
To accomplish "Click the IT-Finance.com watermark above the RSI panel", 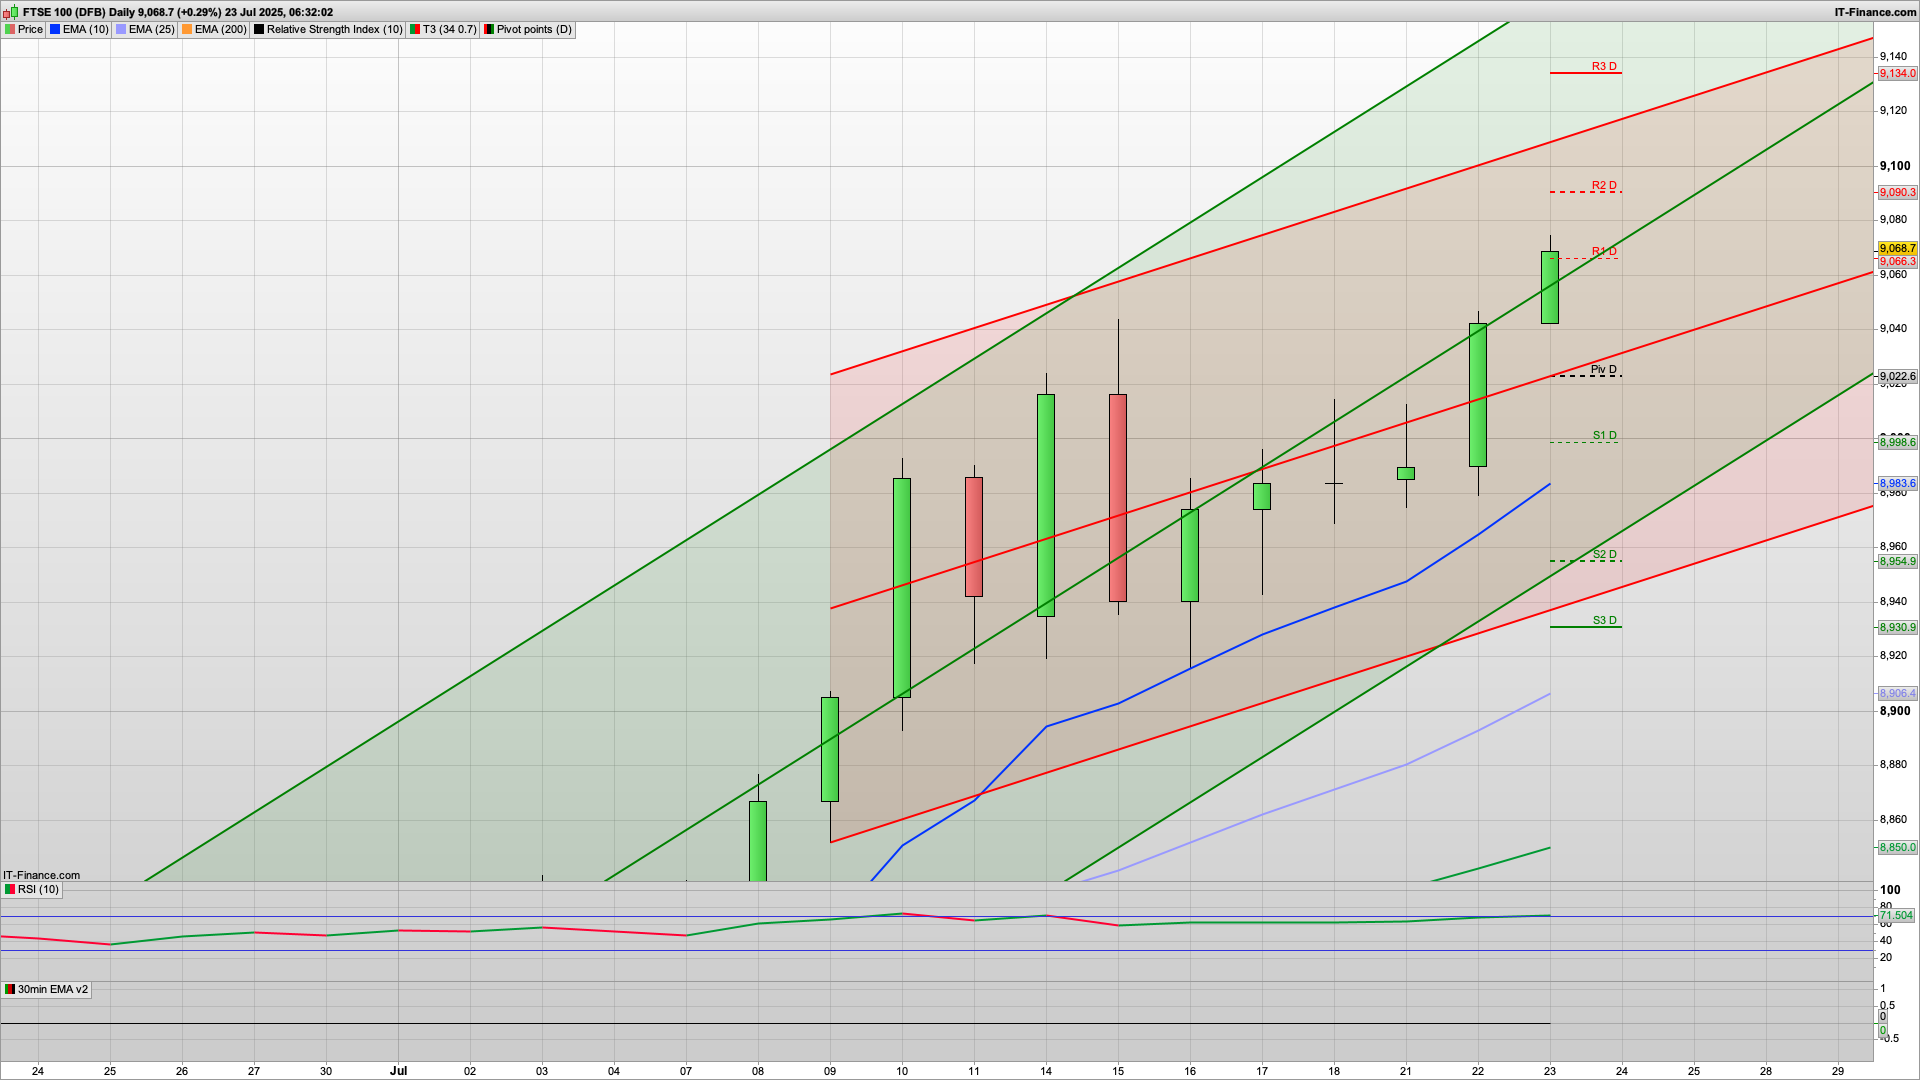I will click(41, 875).
